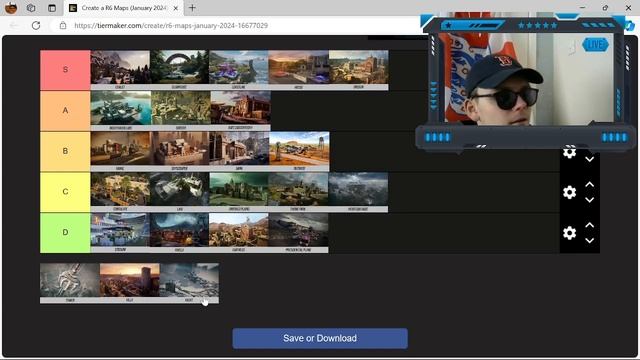Open the browser profile avatar icon
The image size is (640, 360).
[11, 8]
